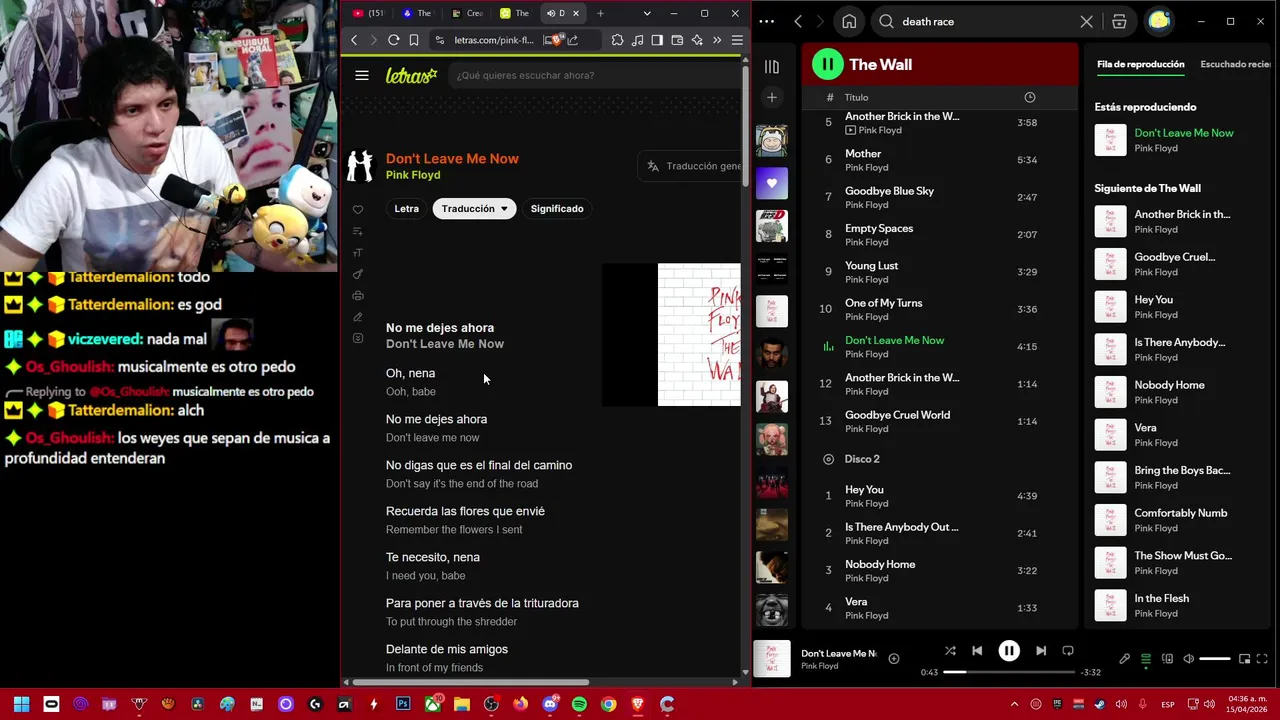The width and height of the screenshot is (1280, 720).
Task: Open Spotify from the taskbar
Action: coord(579,704)
